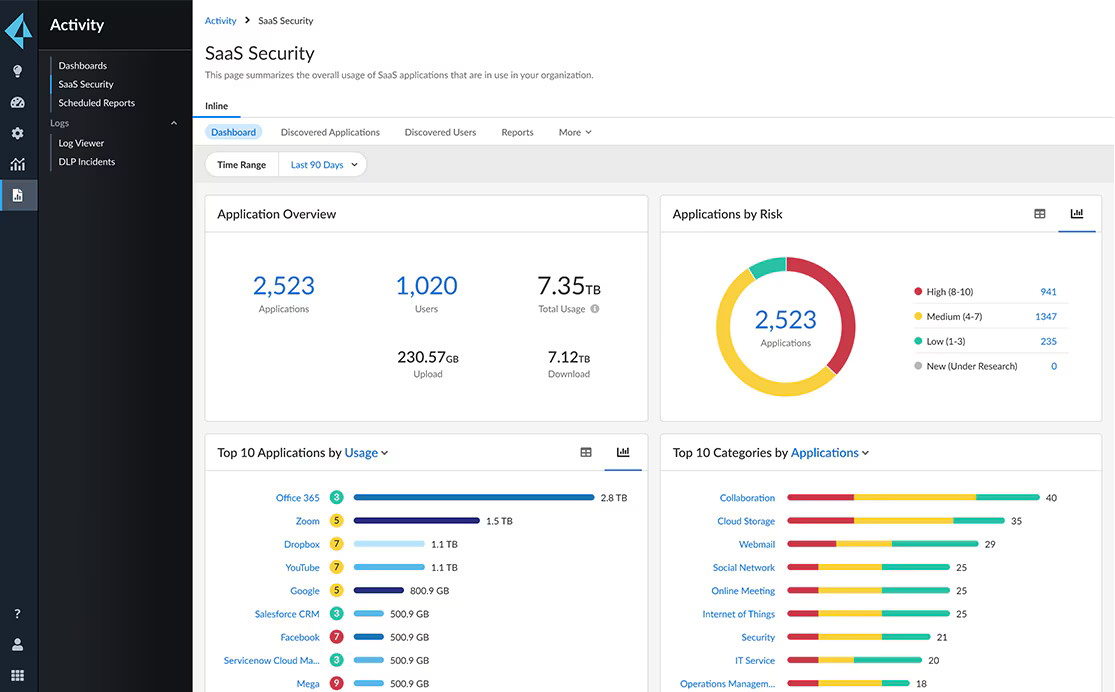
Task: Click the Total Usage info icon
Action: [x=595, y=309]
